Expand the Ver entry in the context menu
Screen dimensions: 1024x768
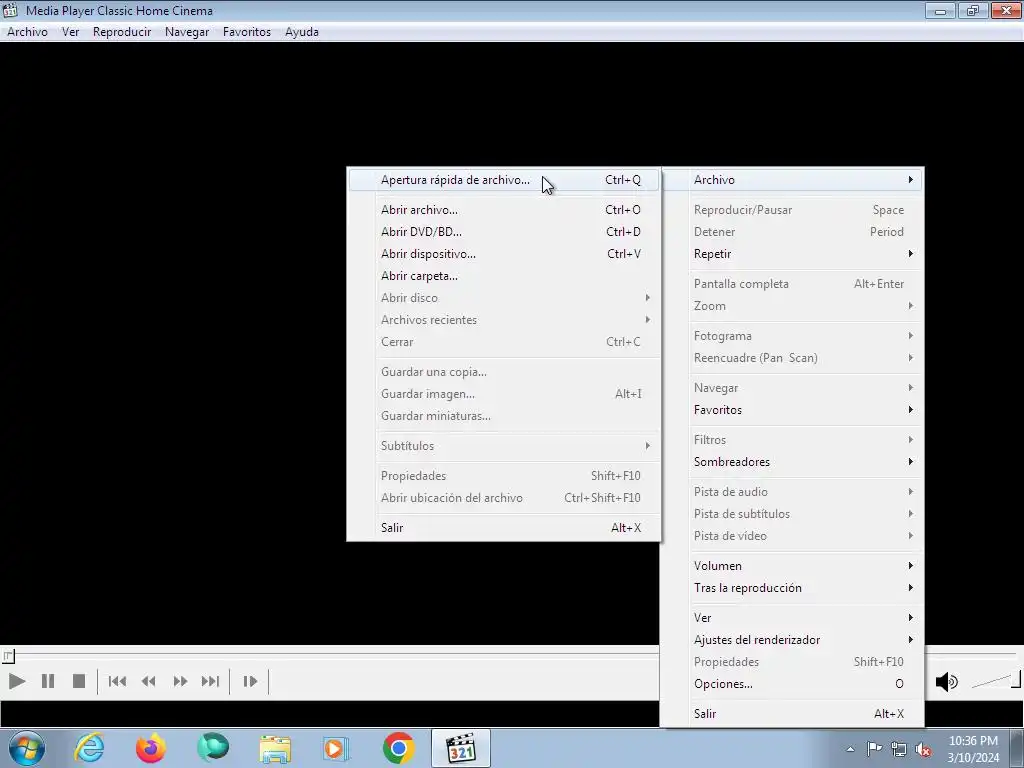coord(792,618)
